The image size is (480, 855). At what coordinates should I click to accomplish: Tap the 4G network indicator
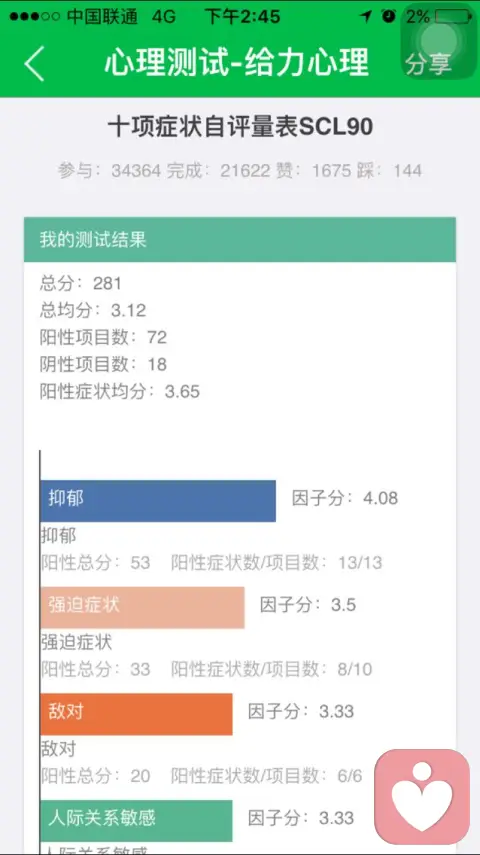[164, 17]
